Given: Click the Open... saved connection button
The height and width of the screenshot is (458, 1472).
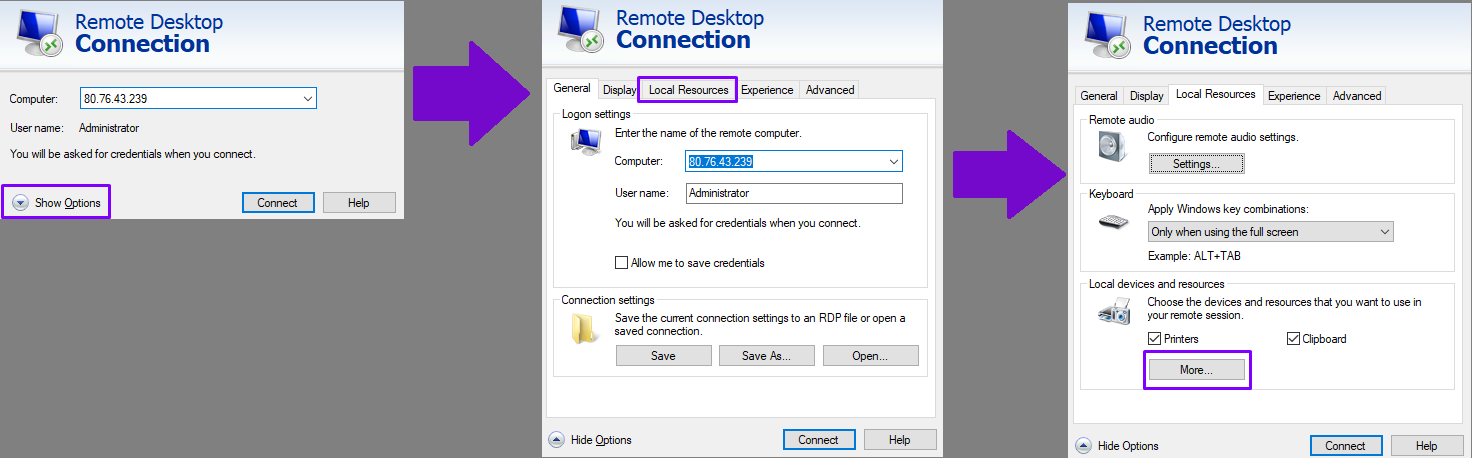Looking at the screenshot, I should click(x=870, y=355).
